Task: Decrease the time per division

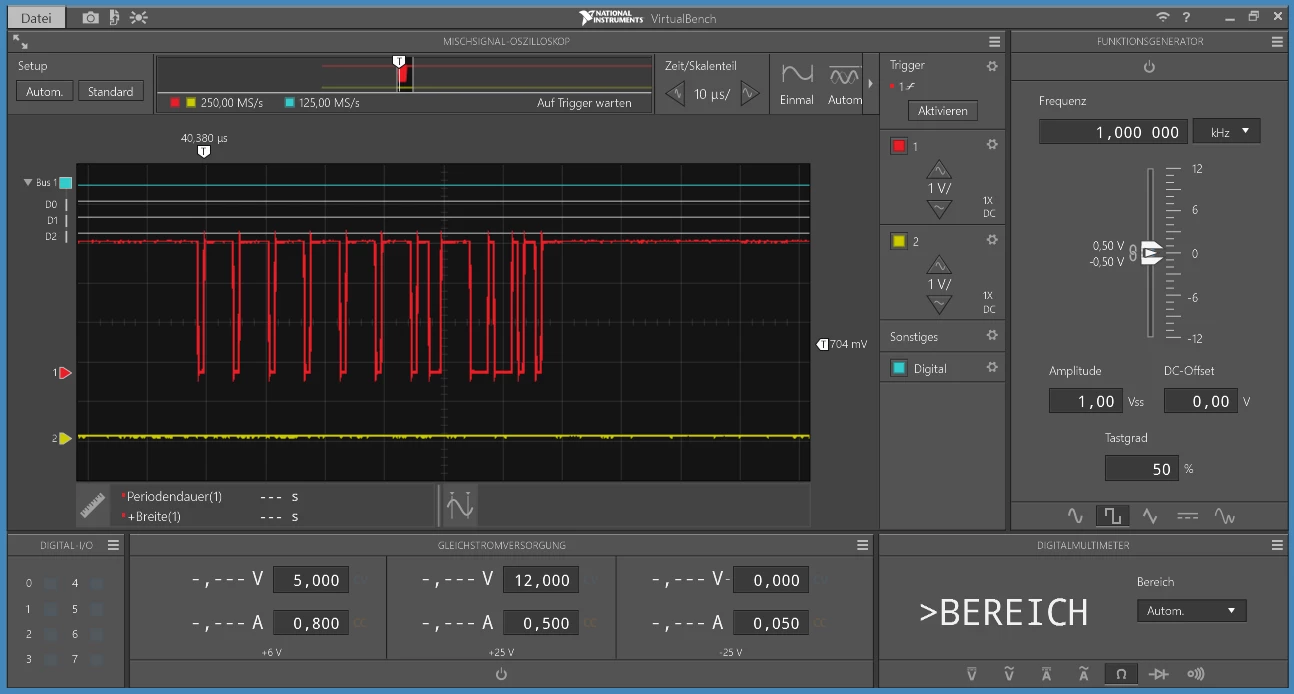Action: pos(675,95)
